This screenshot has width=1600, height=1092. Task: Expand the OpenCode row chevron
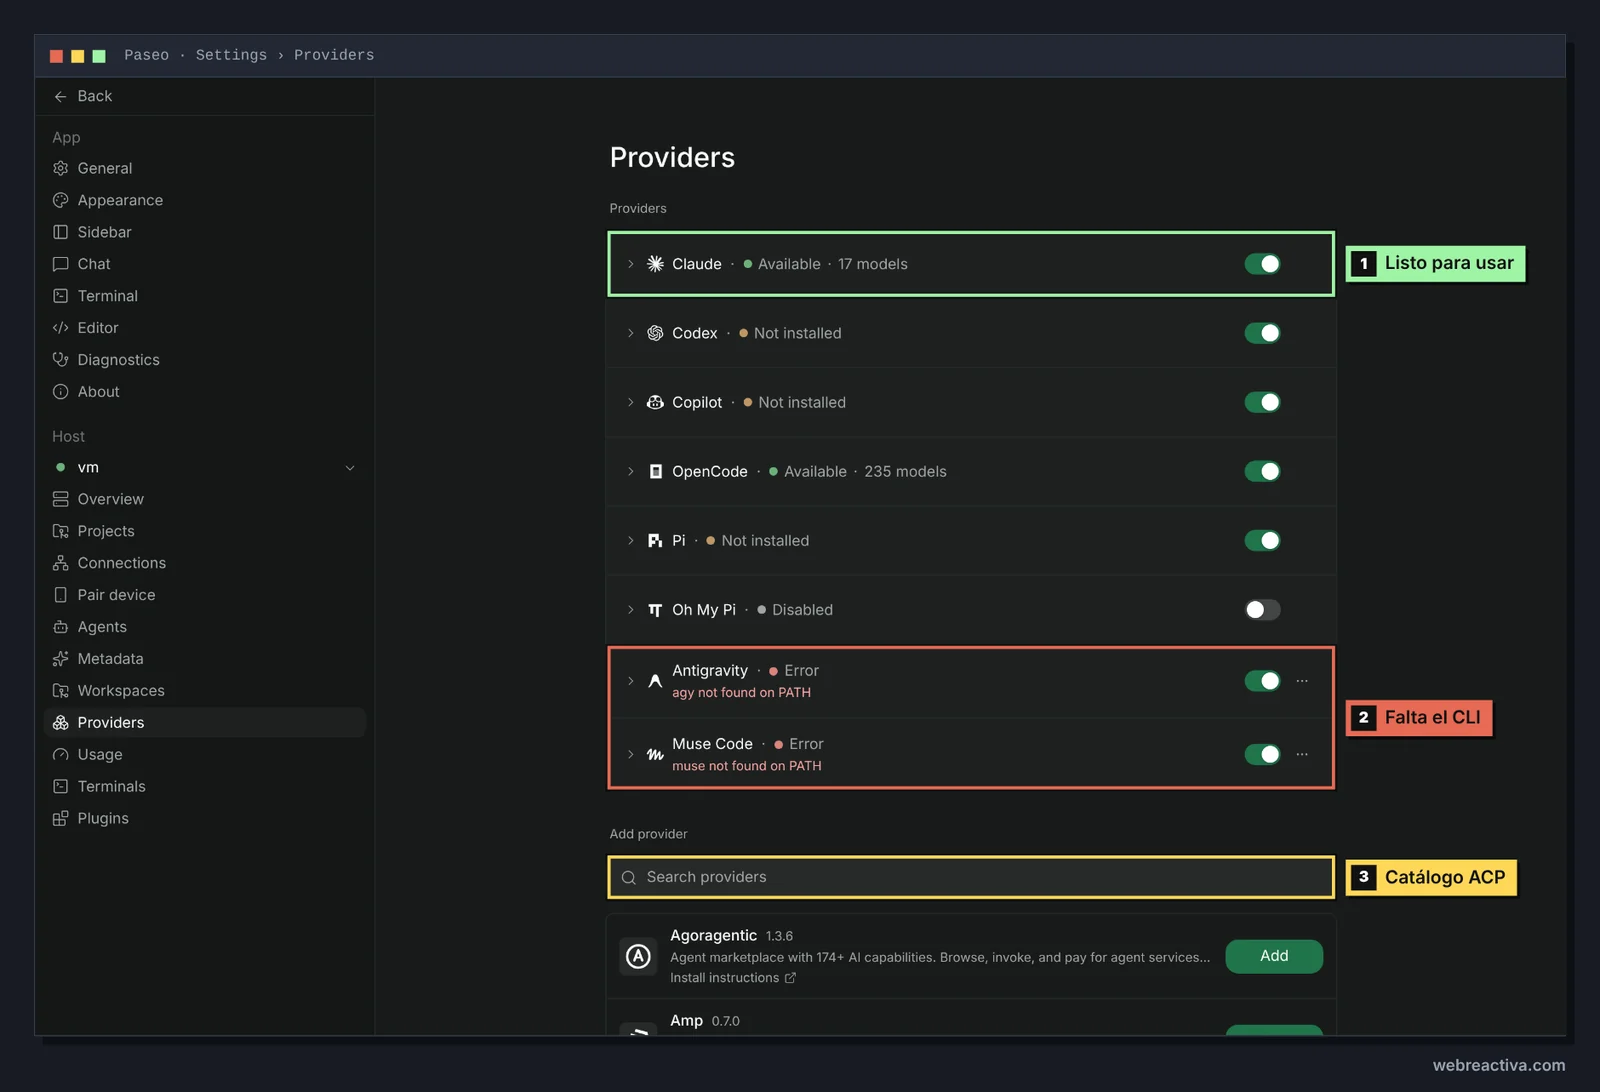630,471
